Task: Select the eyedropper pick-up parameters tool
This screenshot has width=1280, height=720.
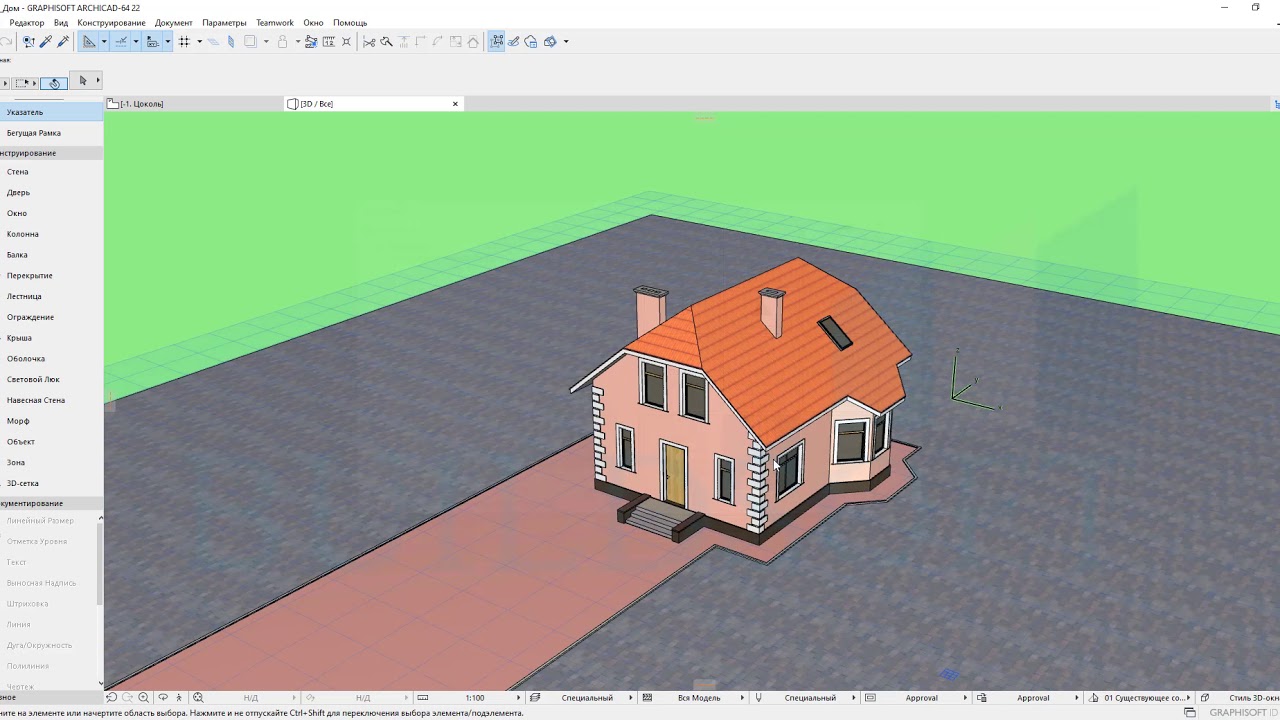Action: (45, 41)
